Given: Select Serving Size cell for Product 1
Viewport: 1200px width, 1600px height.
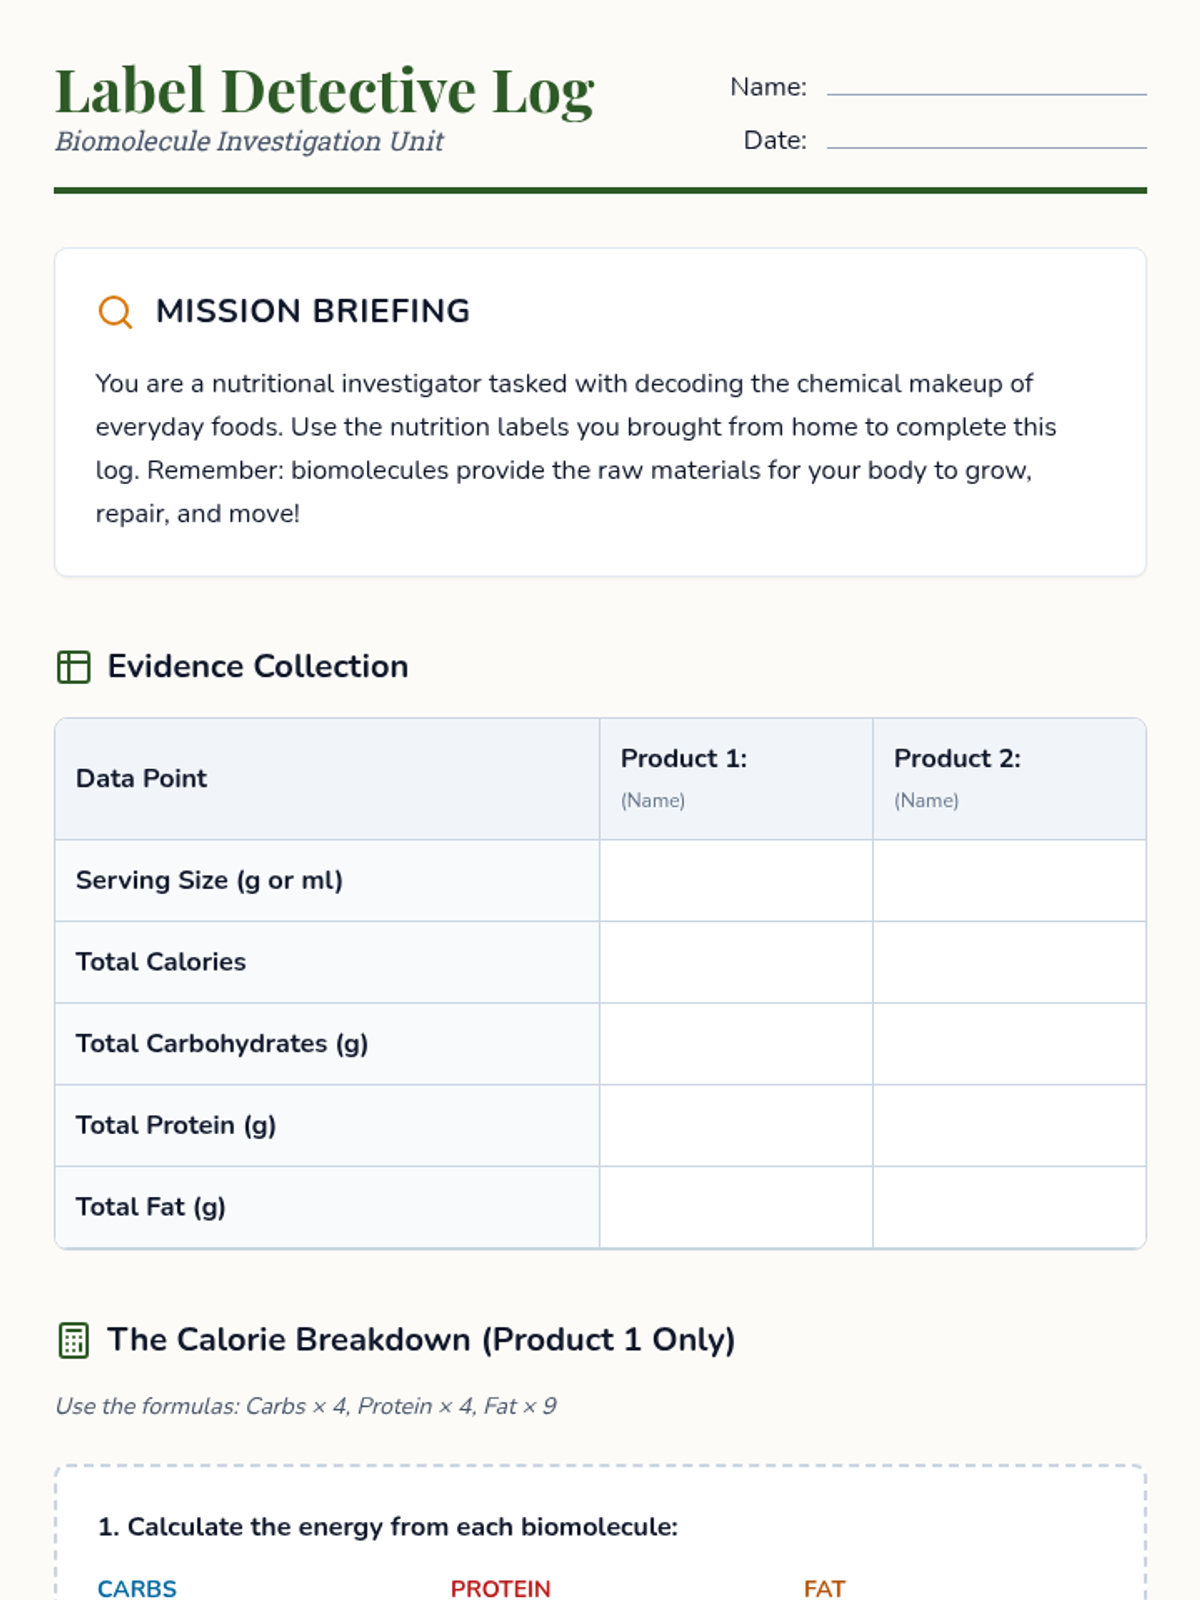Looking at the screenshot, I should 735,881.
